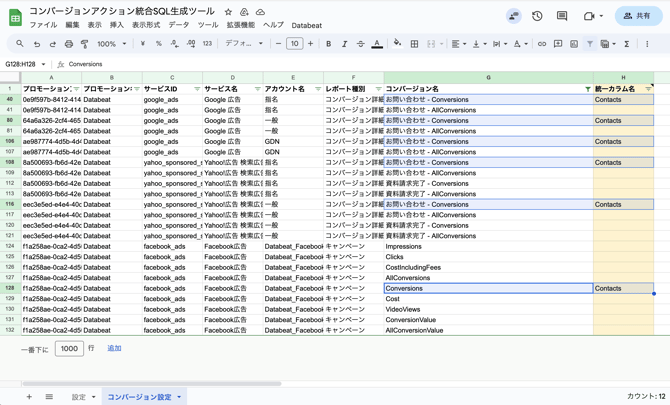Star this spreadsheet document
The width and height of the screenshot is (670, 405).
coord(228,12)
